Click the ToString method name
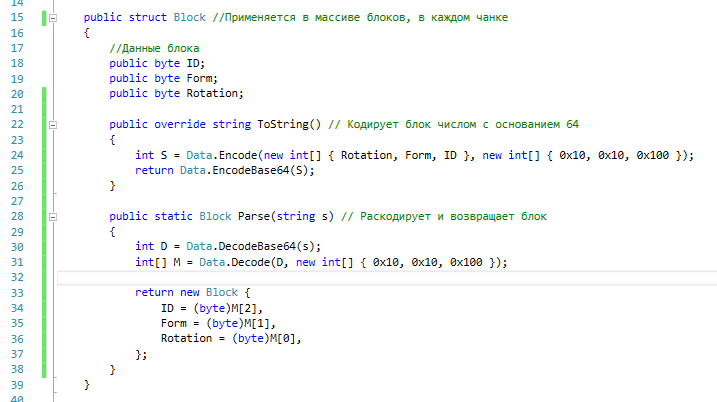717x402 pixels. [x=283, y=124]
